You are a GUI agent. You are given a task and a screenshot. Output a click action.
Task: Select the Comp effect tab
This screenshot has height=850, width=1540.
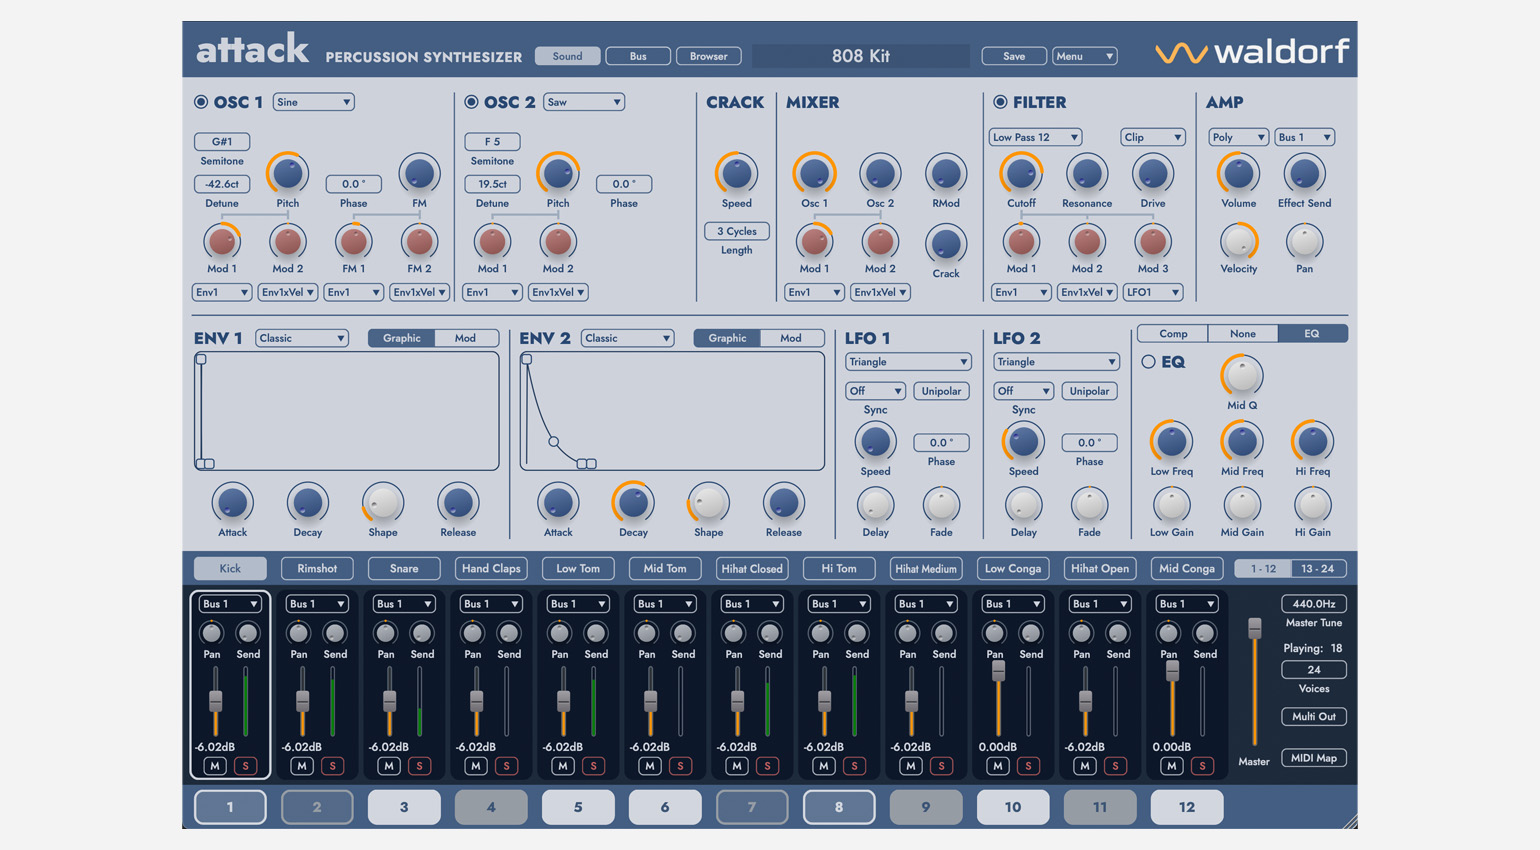[x=1173, y=334]
